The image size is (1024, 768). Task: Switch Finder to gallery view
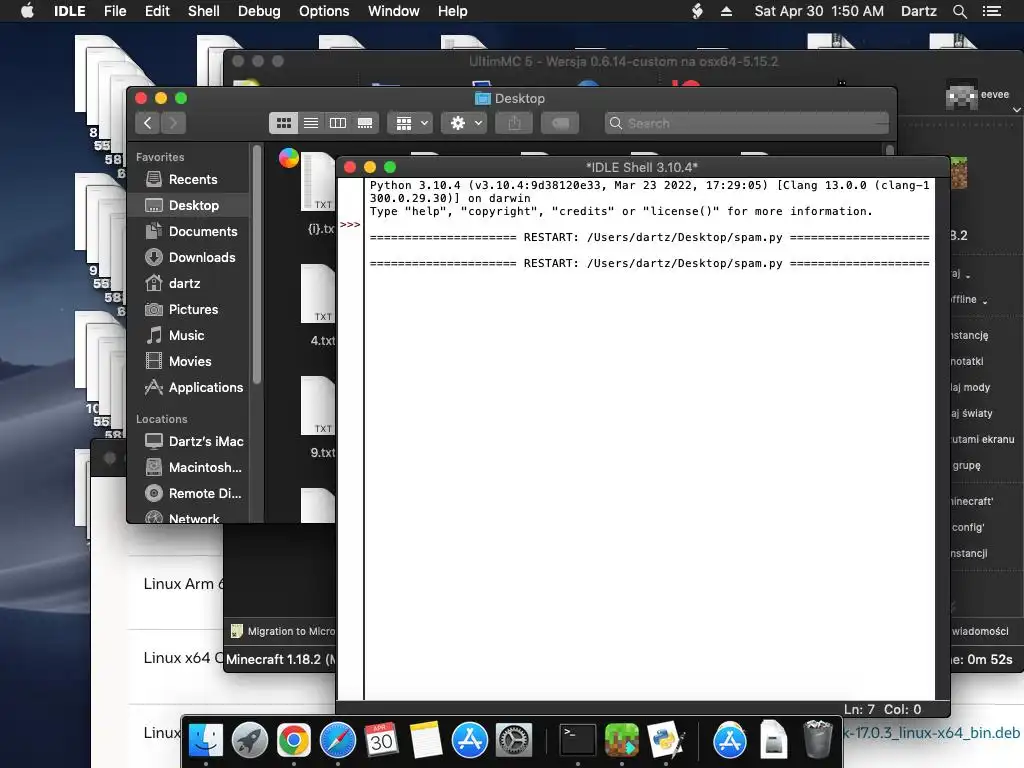click(364, 123)
